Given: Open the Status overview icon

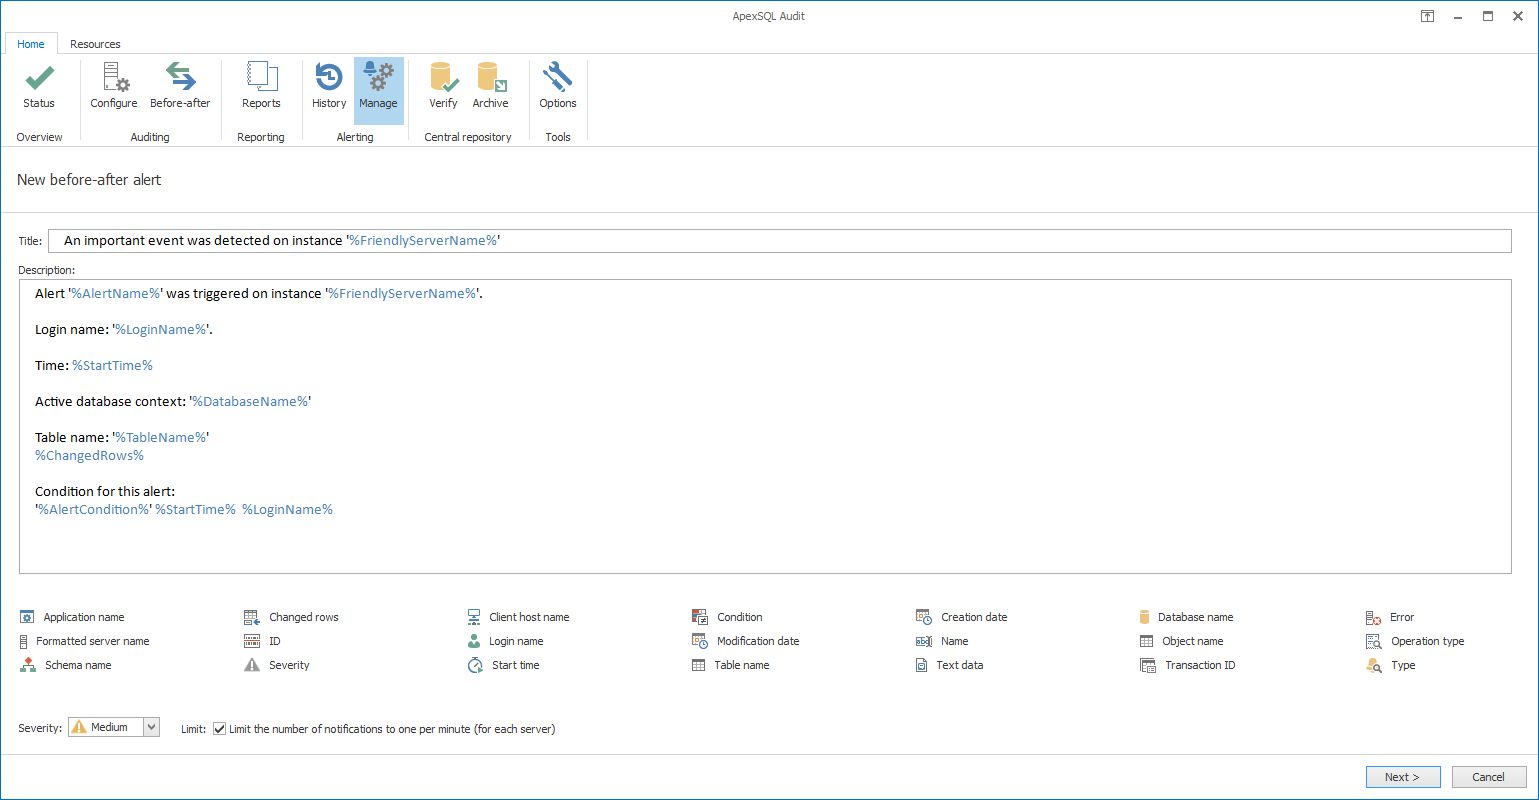Looking at the screenshot, I should coord(38,85).
